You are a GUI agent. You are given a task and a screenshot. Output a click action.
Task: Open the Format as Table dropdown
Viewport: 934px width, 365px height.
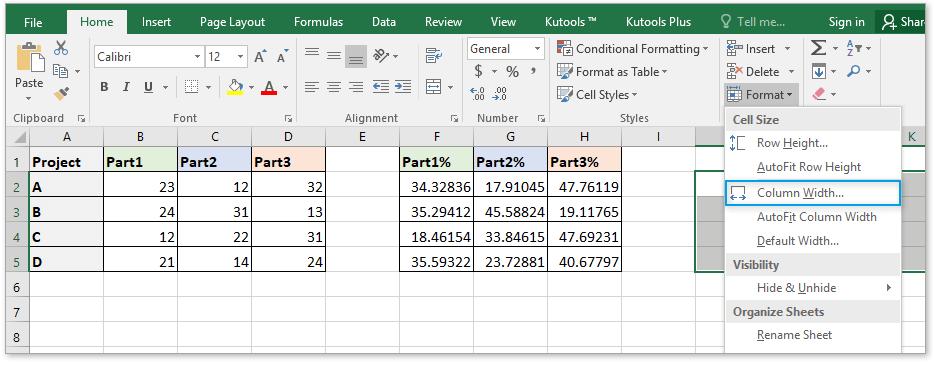(612, 71)
